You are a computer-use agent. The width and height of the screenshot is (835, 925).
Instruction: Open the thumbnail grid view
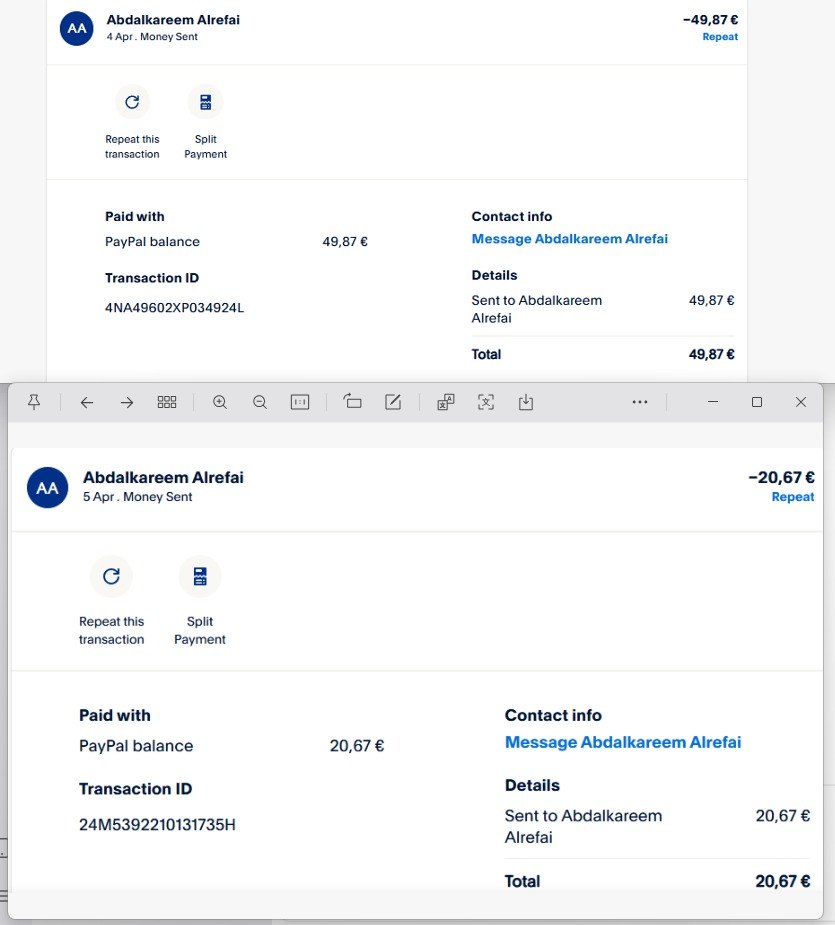click(167, 402)
